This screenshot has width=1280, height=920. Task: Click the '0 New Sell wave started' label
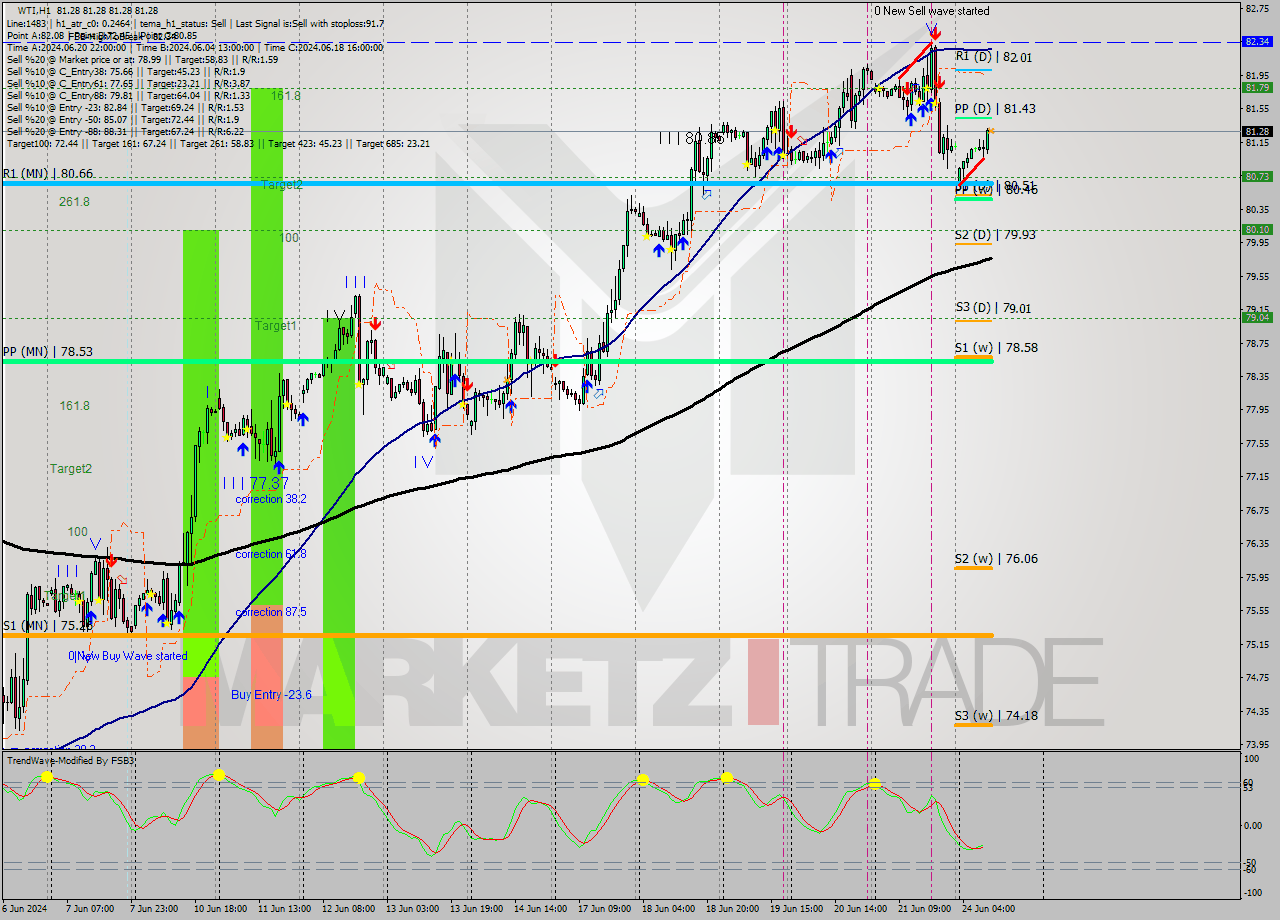click(932, 11)
